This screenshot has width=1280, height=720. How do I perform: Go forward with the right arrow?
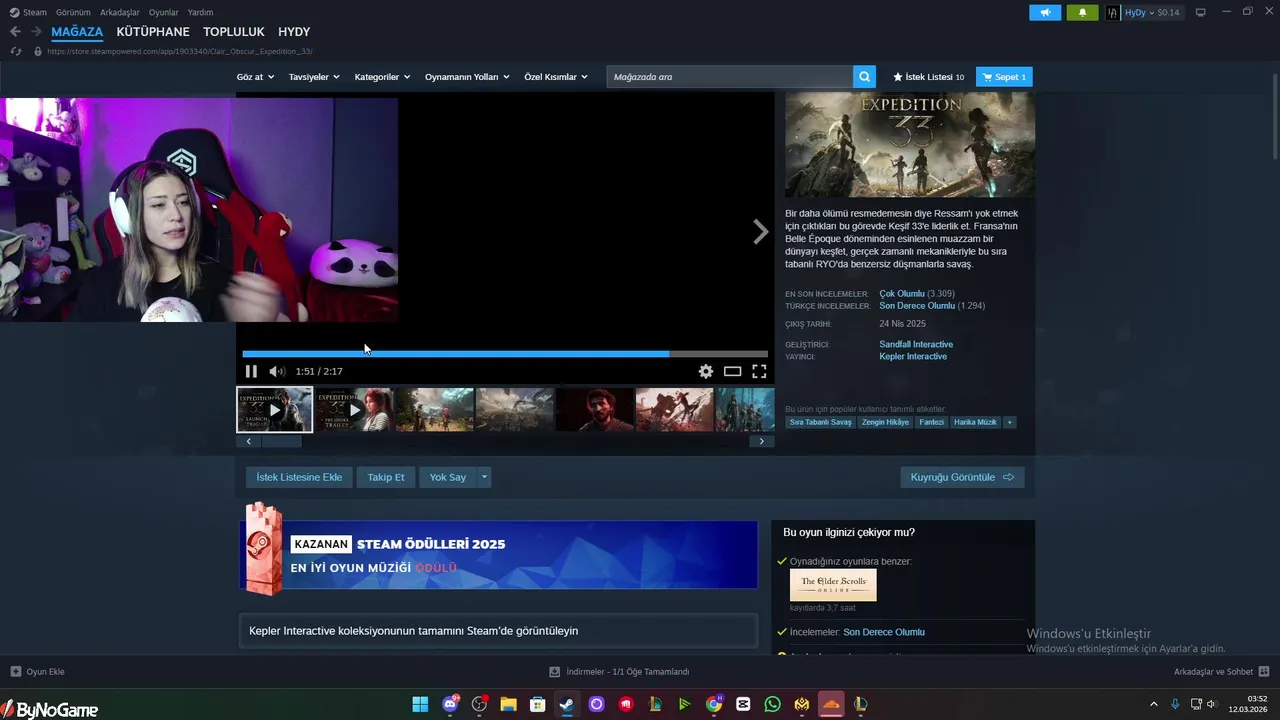pyautogui.click(x=36, y=32)
